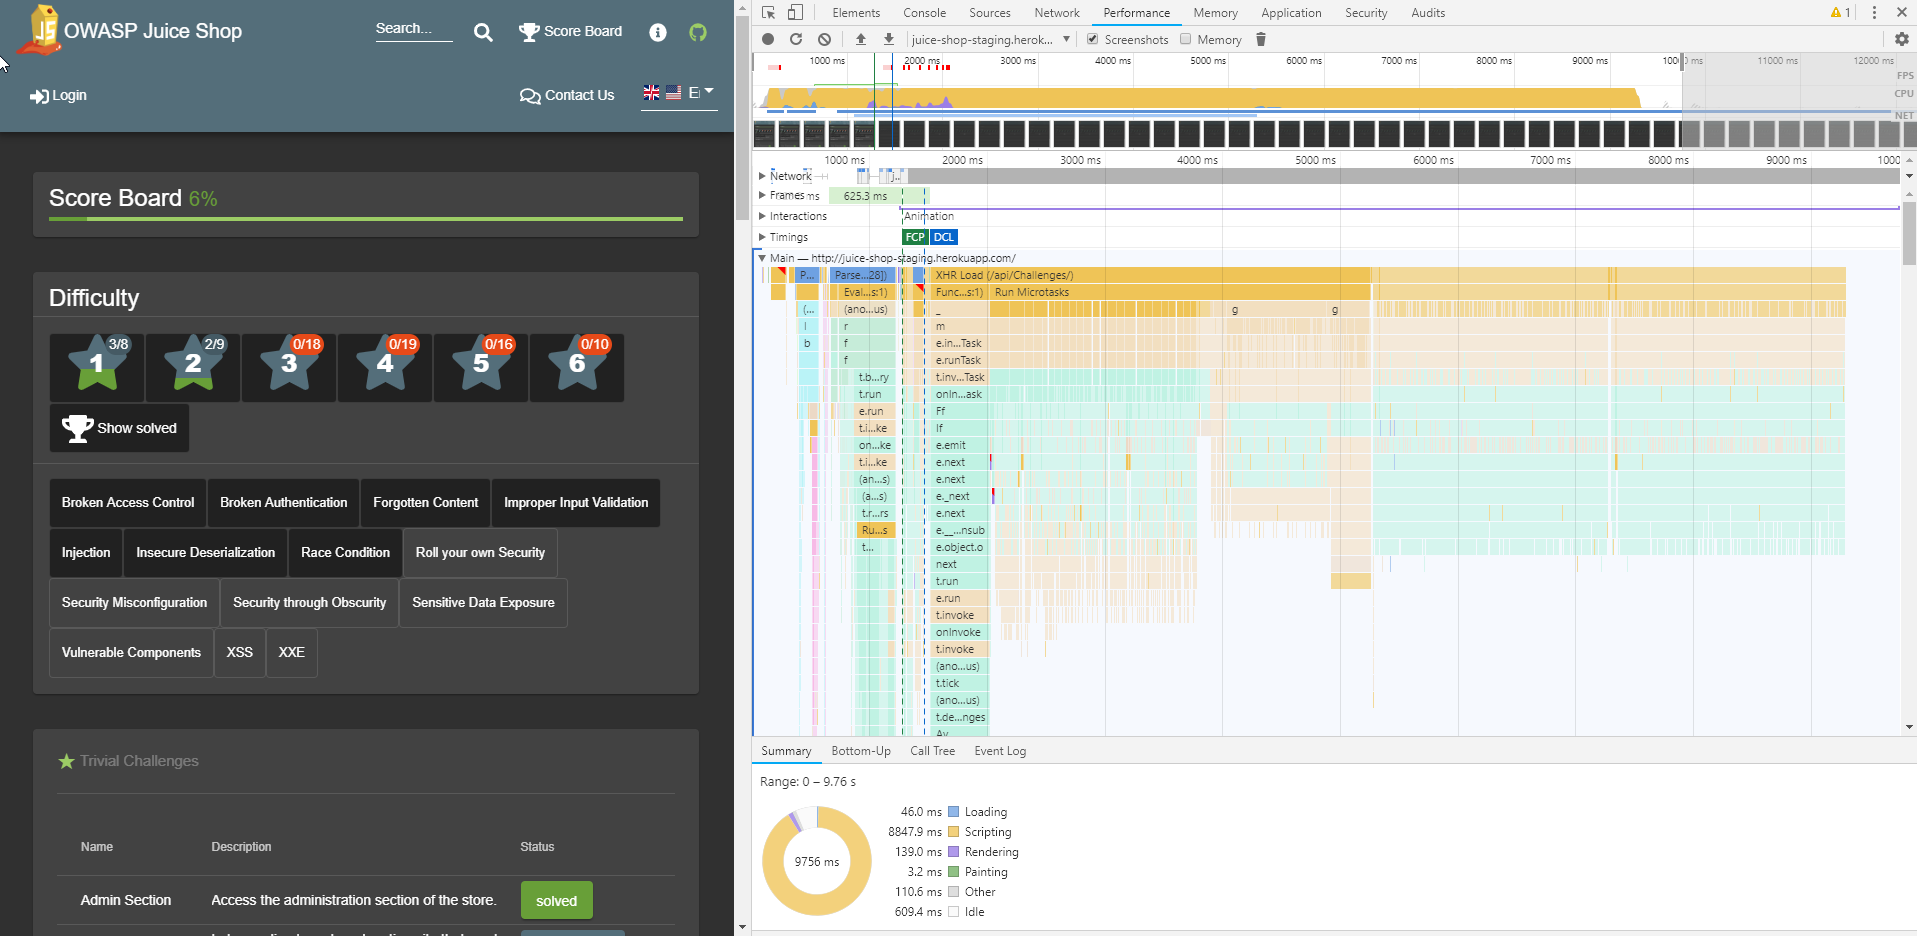Uncheck the Screenshots checkbox
The height and width of the screenshot is (936, 1917).
point(1093,39)
